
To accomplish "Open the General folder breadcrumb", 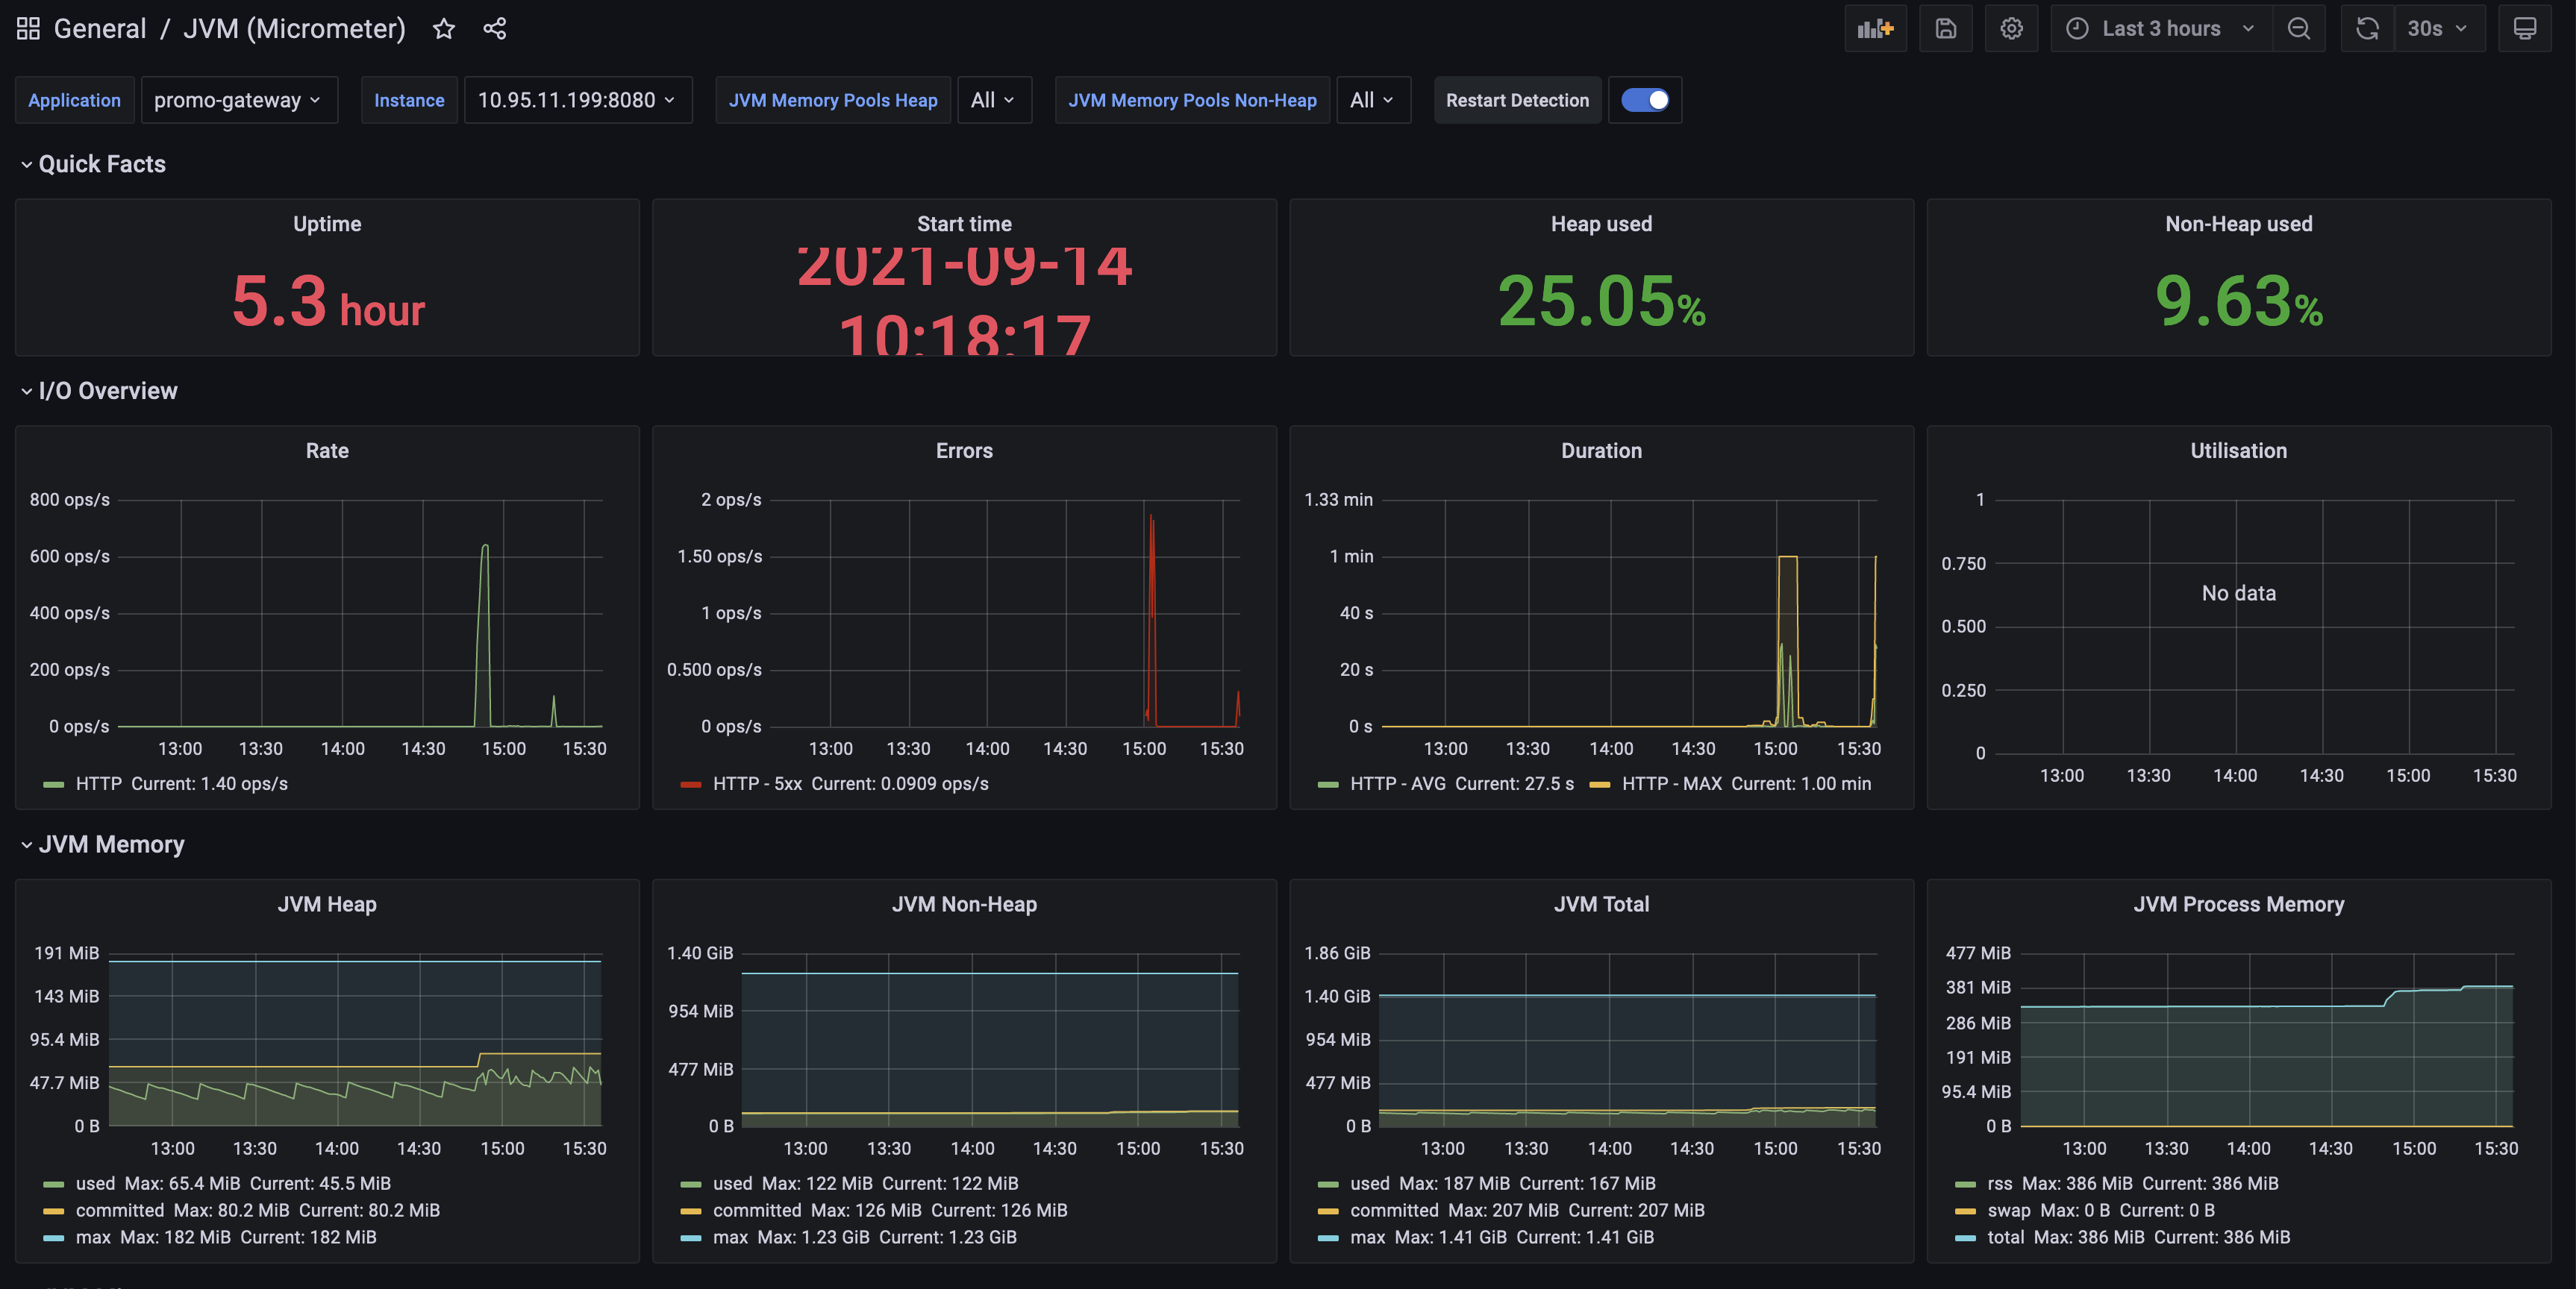I will (x=100, y=28).
